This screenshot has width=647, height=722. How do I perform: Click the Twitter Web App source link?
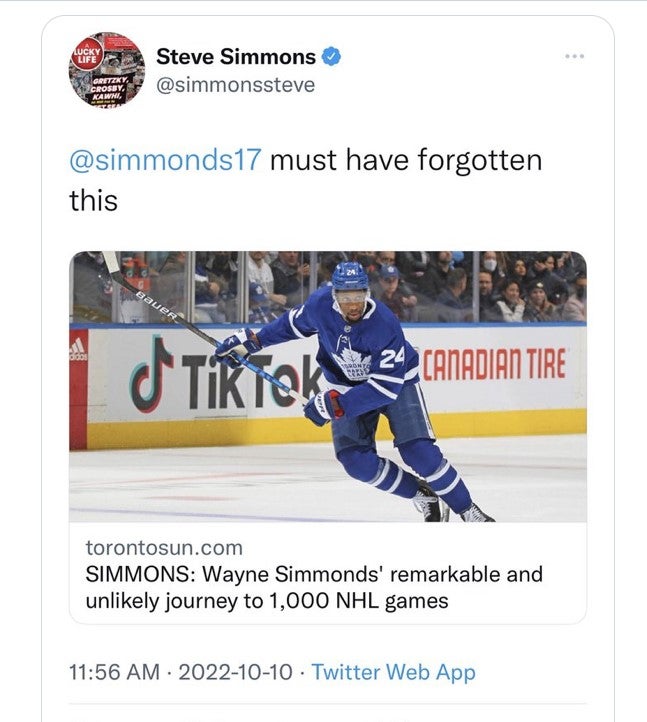(x=393, y=672)
